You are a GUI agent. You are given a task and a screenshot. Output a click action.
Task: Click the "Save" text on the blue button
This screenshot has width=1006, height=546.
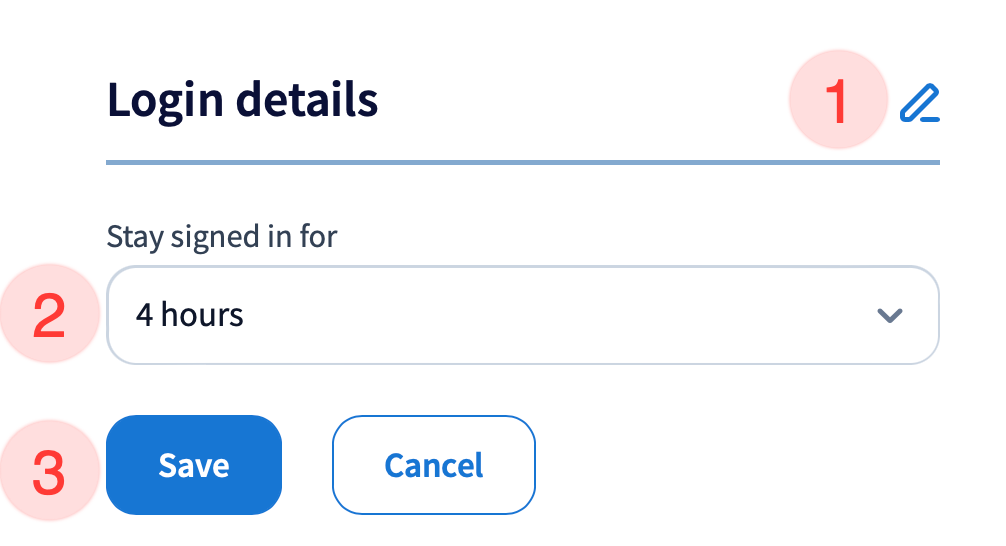pos(194,465)
